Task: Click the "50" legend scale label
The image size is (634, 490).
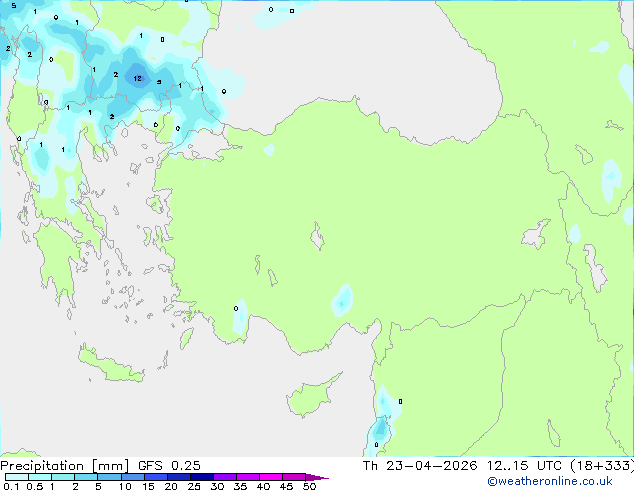Action: [x=310, y=486]
